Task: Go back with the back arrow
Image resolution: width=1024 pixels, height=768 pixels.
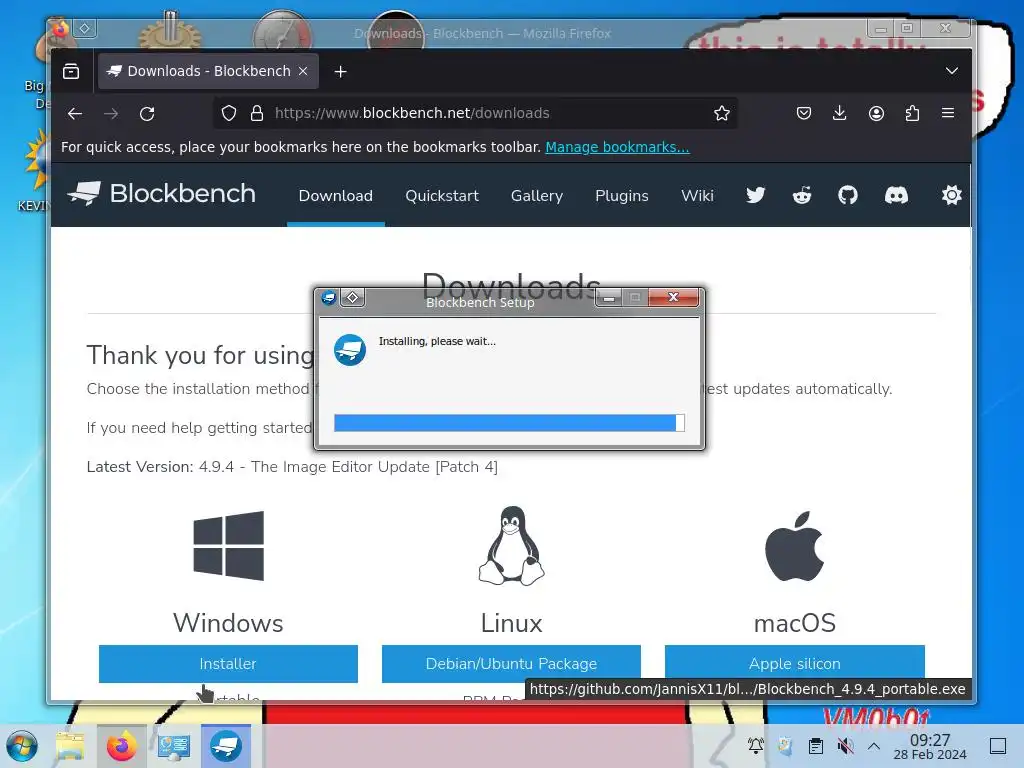Action: pyautogui.click(x=75, y=114)
